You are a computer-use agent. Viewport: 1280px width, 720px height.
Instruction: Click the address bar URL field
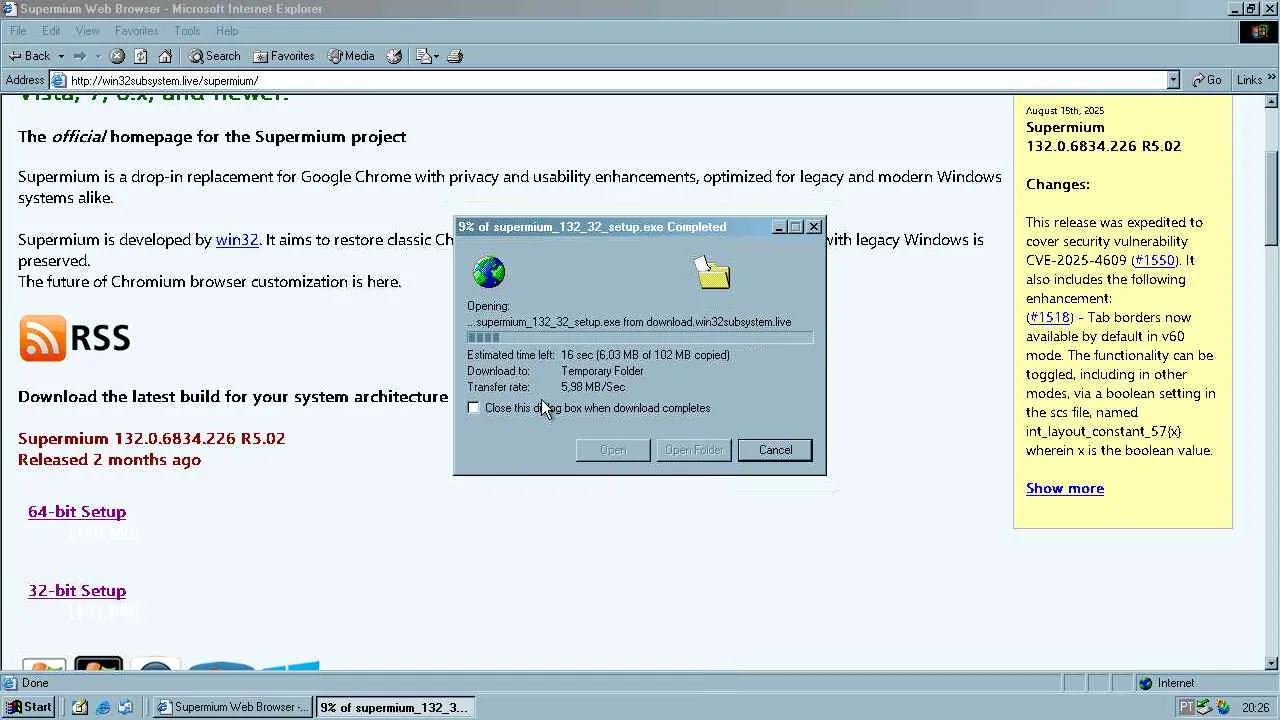coord(616,80)
